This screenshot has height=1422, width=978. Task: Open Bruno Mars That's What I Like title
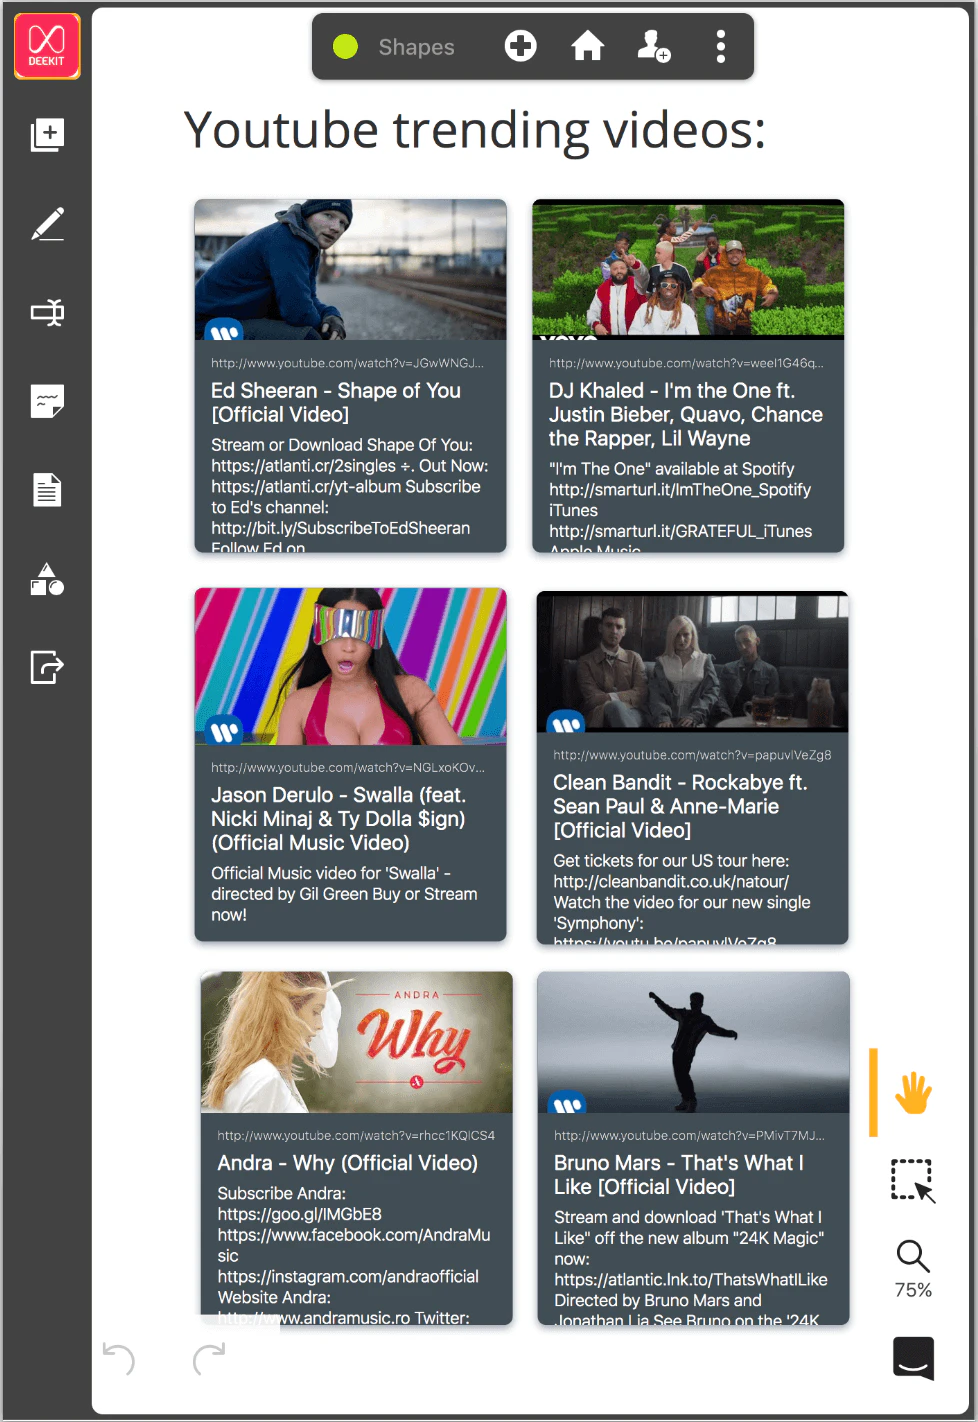click(679, 1175)
